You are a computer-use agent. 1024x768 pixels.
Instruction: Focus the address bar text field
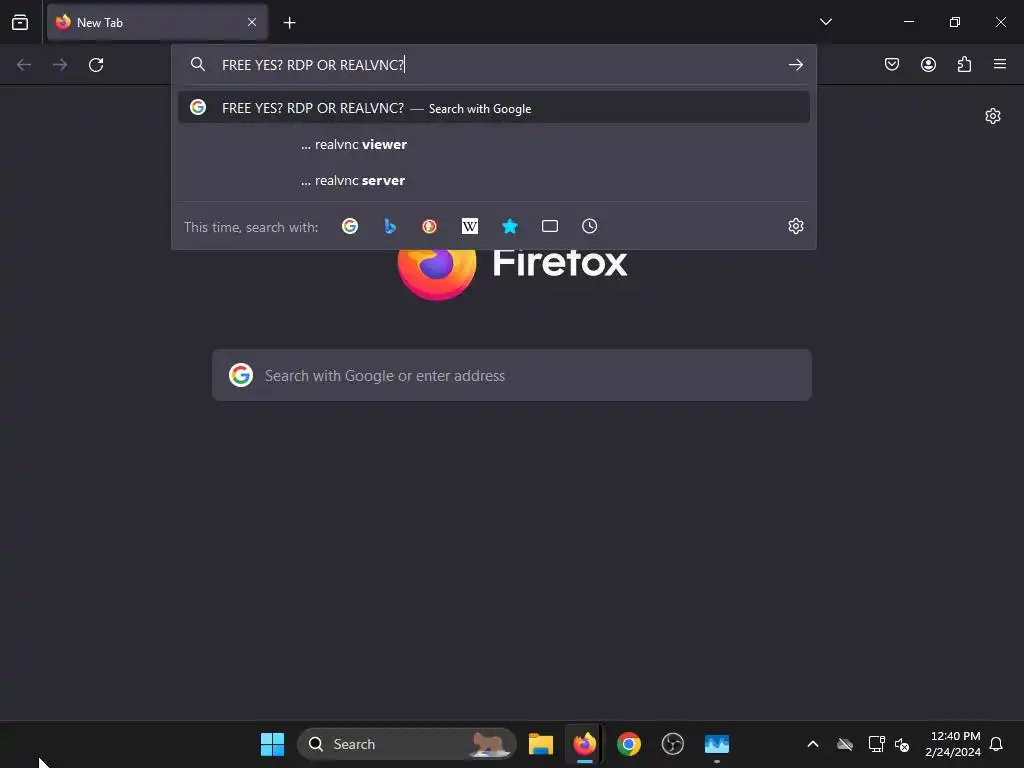(x=496, y=65)
